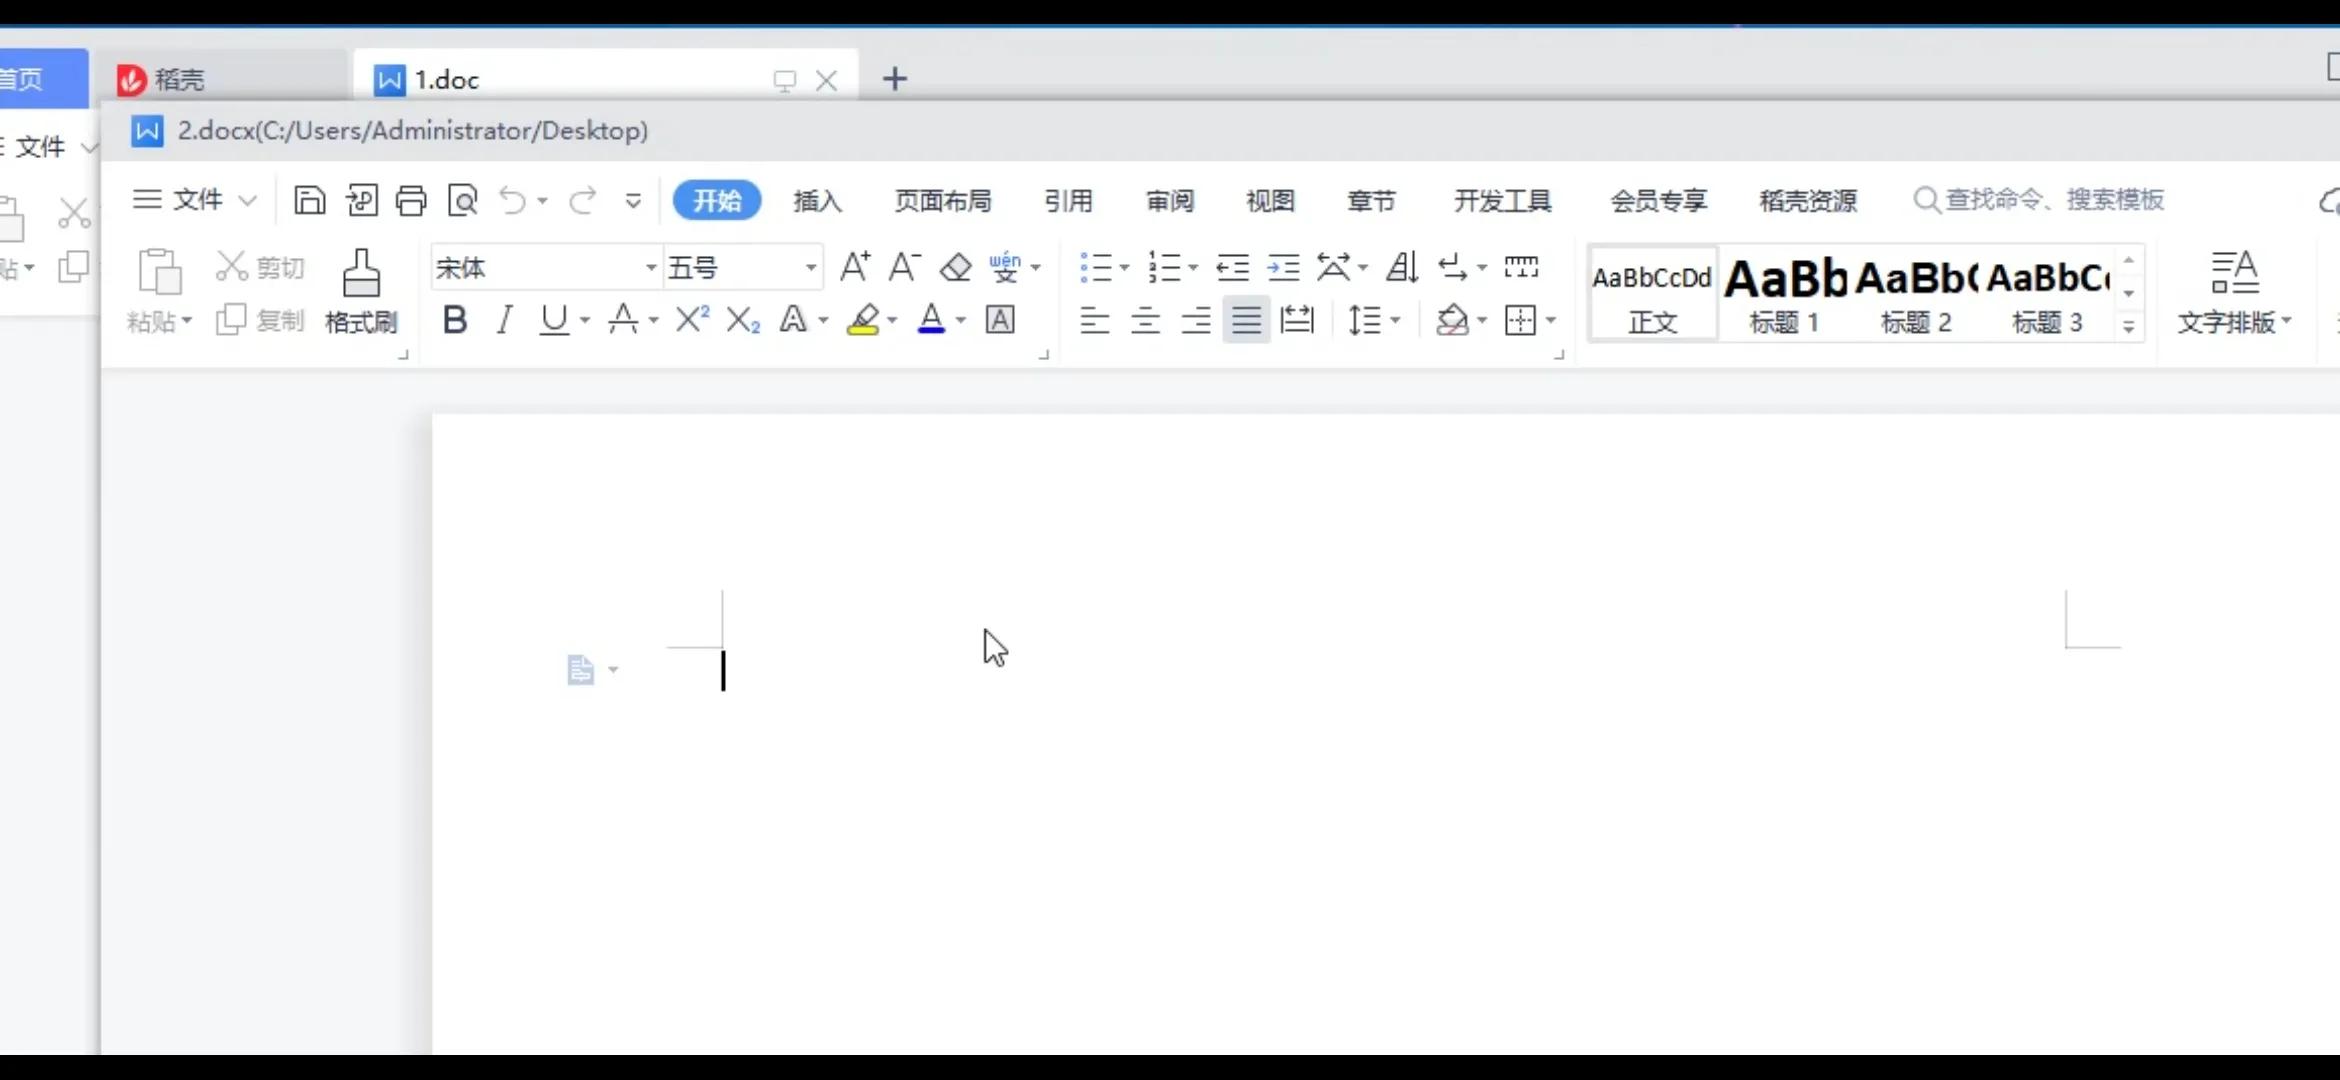Toggle bold formatting
The height and width of the screenshot is (1080, 2340).
pyautogui.click(x=455, y=319)
